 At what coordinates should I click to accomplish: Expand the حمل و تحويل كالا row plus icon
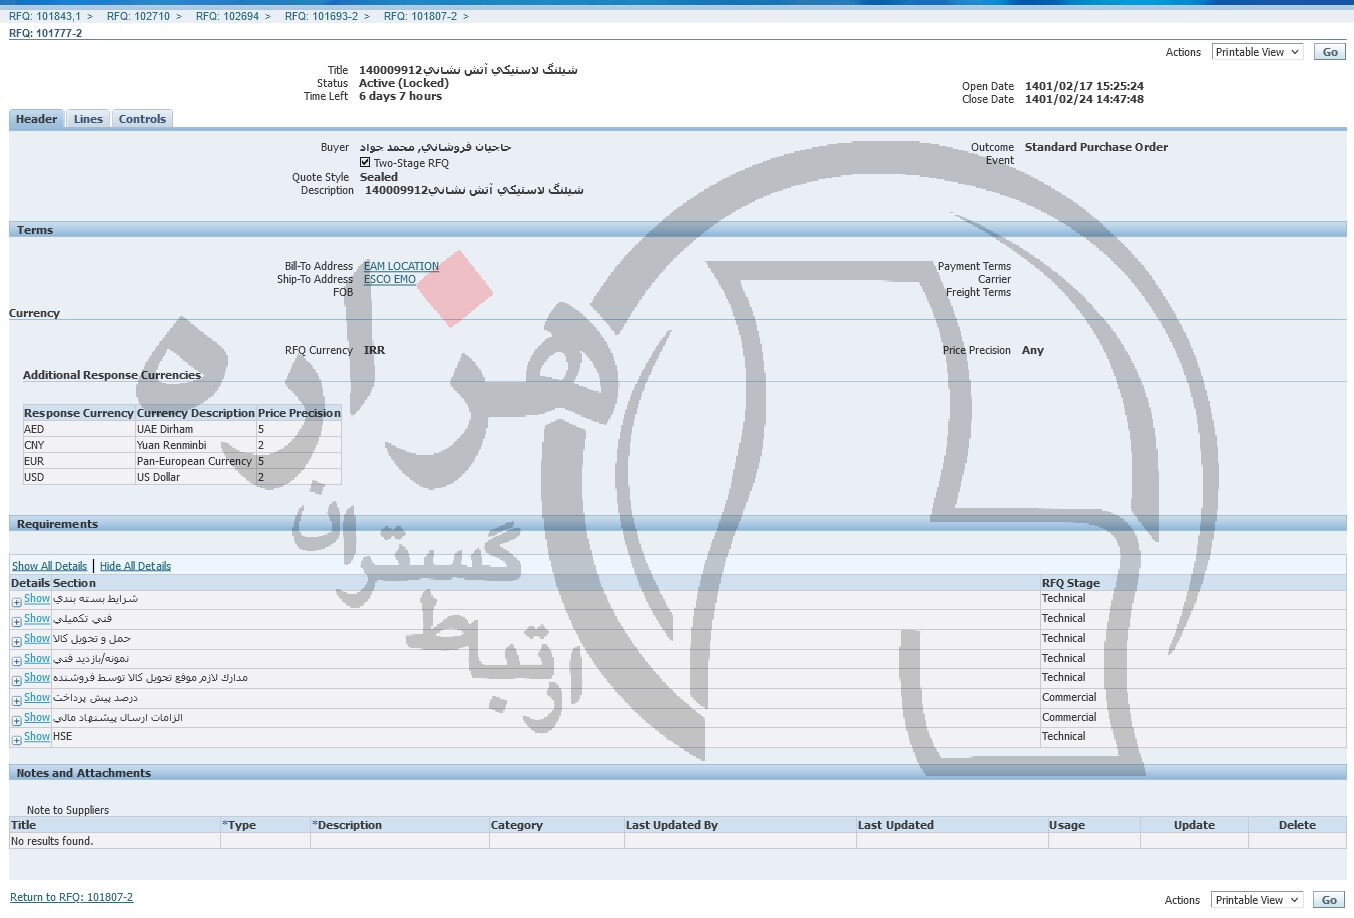click(x=16, y=642)
